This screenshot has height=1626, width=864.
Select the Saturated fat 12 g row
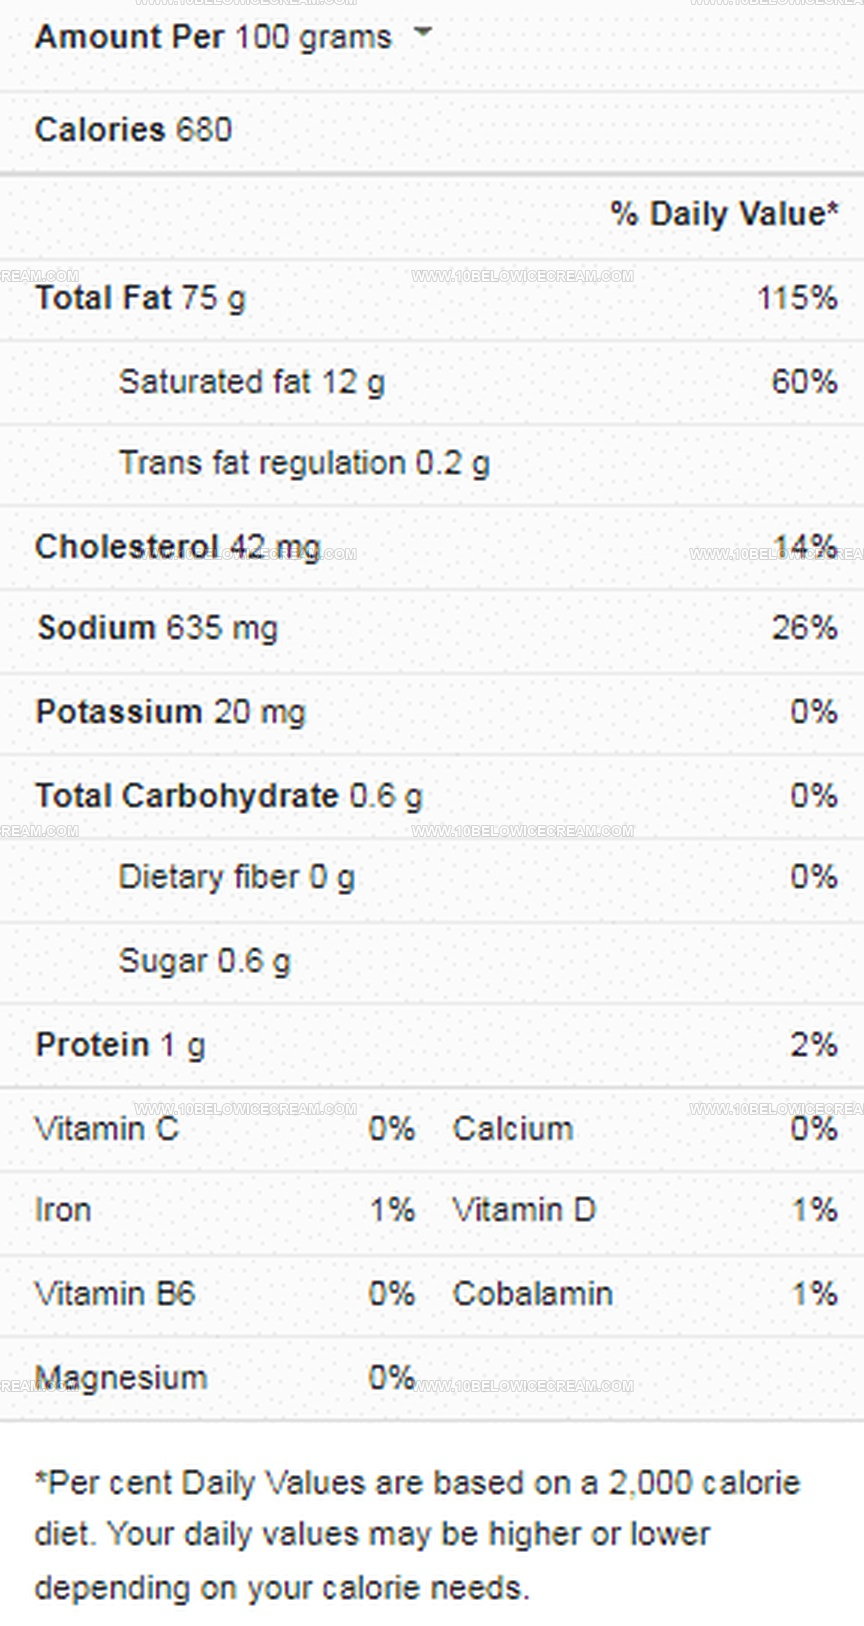[x=432, y=382]
